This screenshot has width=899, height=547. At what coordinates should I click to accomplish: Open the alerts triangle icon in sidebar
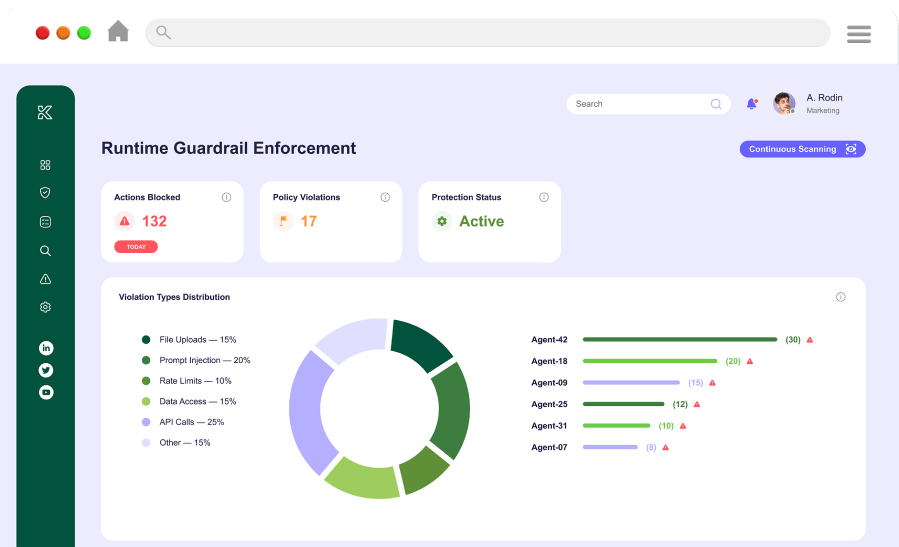pyautogui.click(x=45, y=279)
